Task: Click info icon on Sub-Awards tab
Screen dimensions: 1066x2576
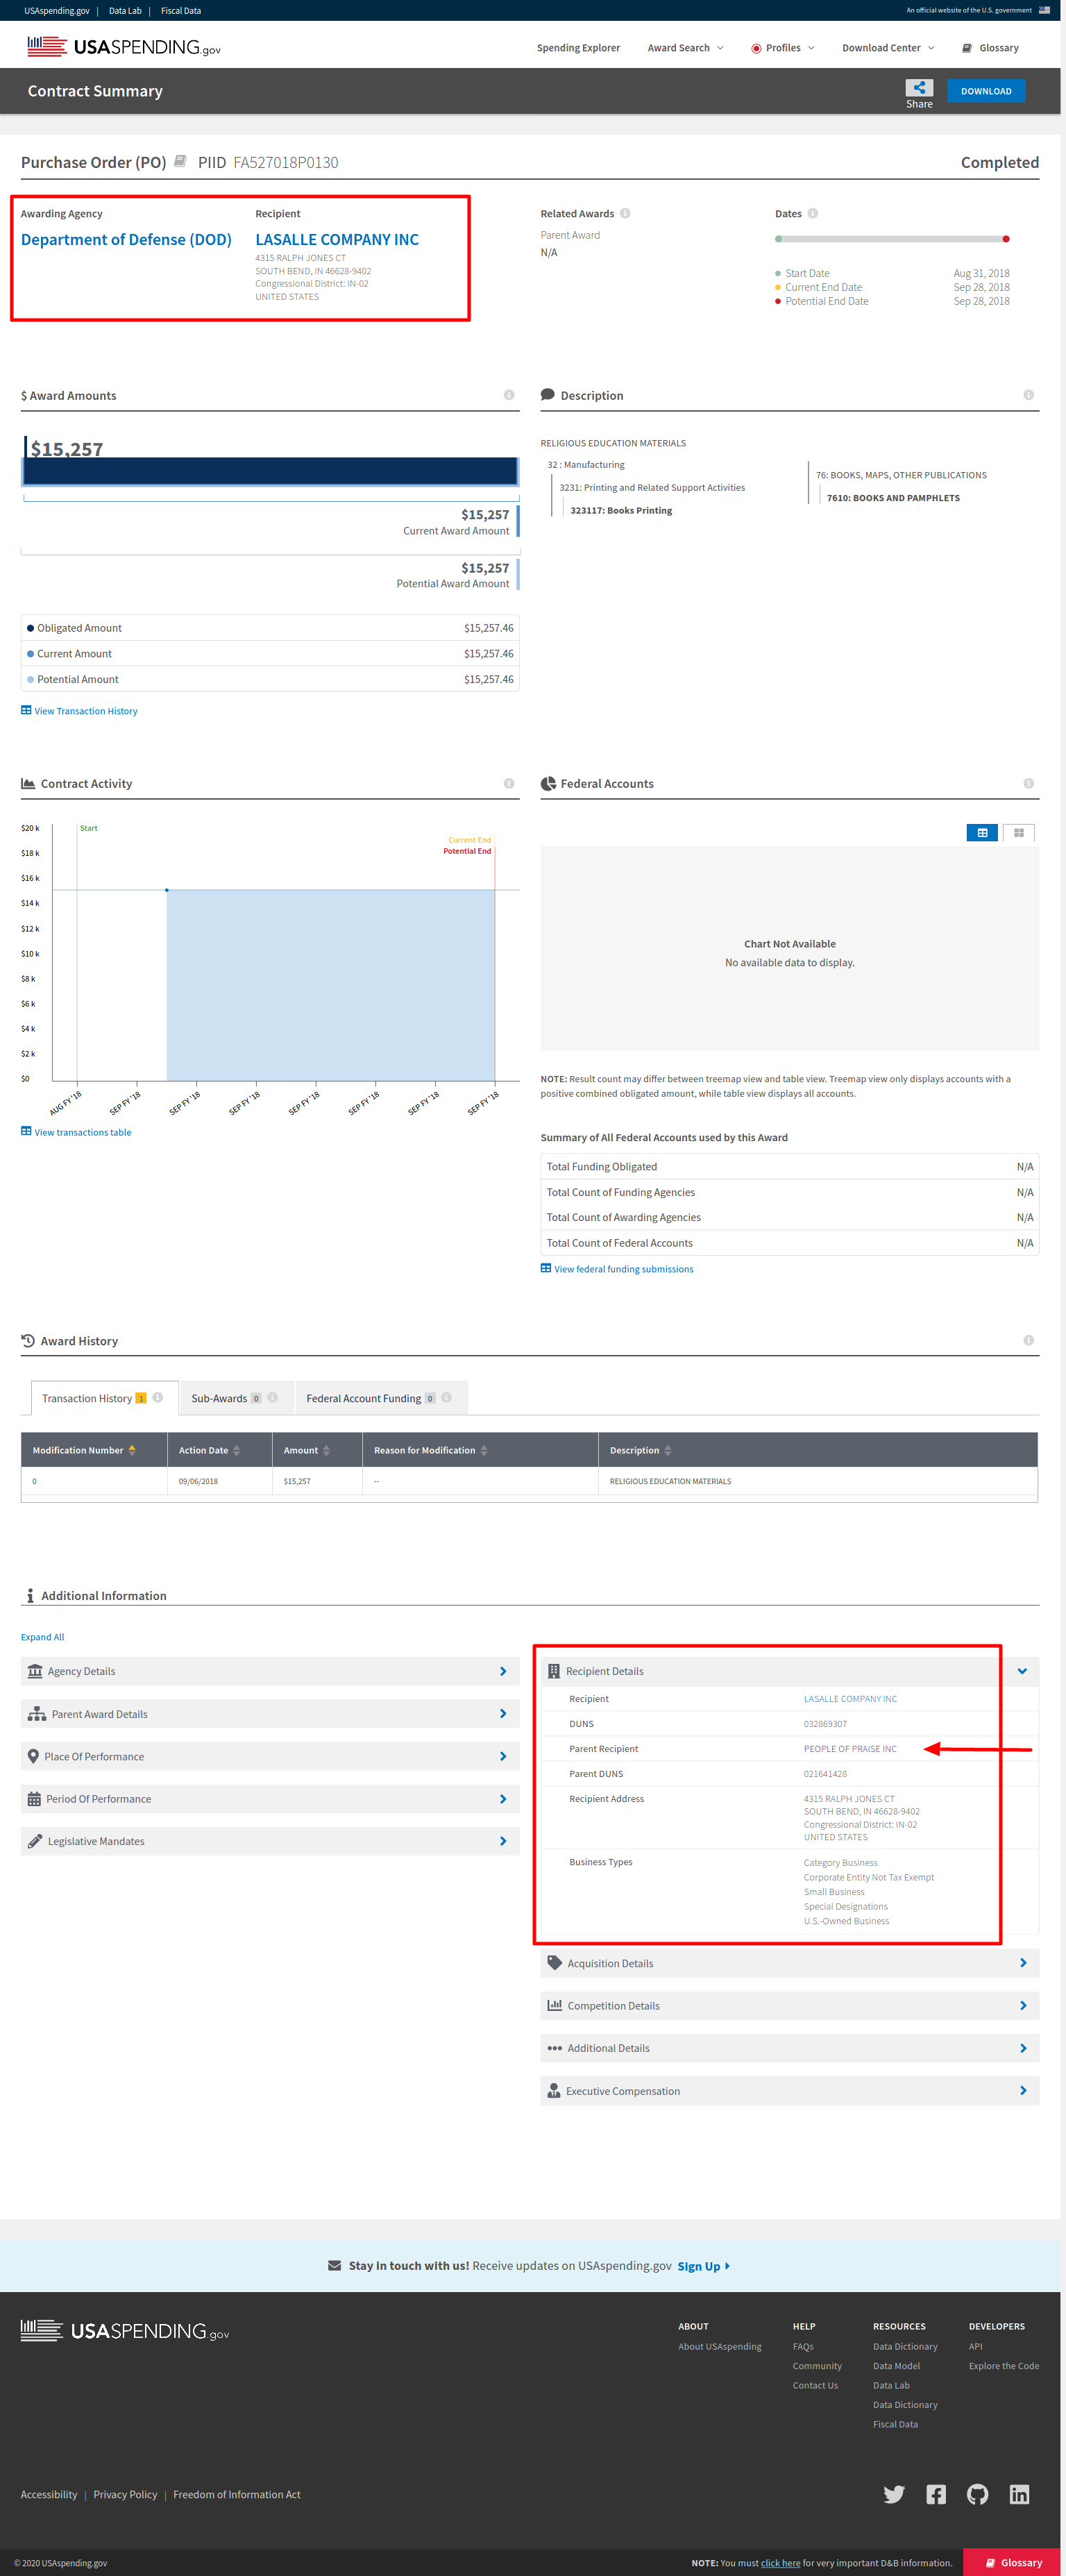Action: click(273, 1397)
